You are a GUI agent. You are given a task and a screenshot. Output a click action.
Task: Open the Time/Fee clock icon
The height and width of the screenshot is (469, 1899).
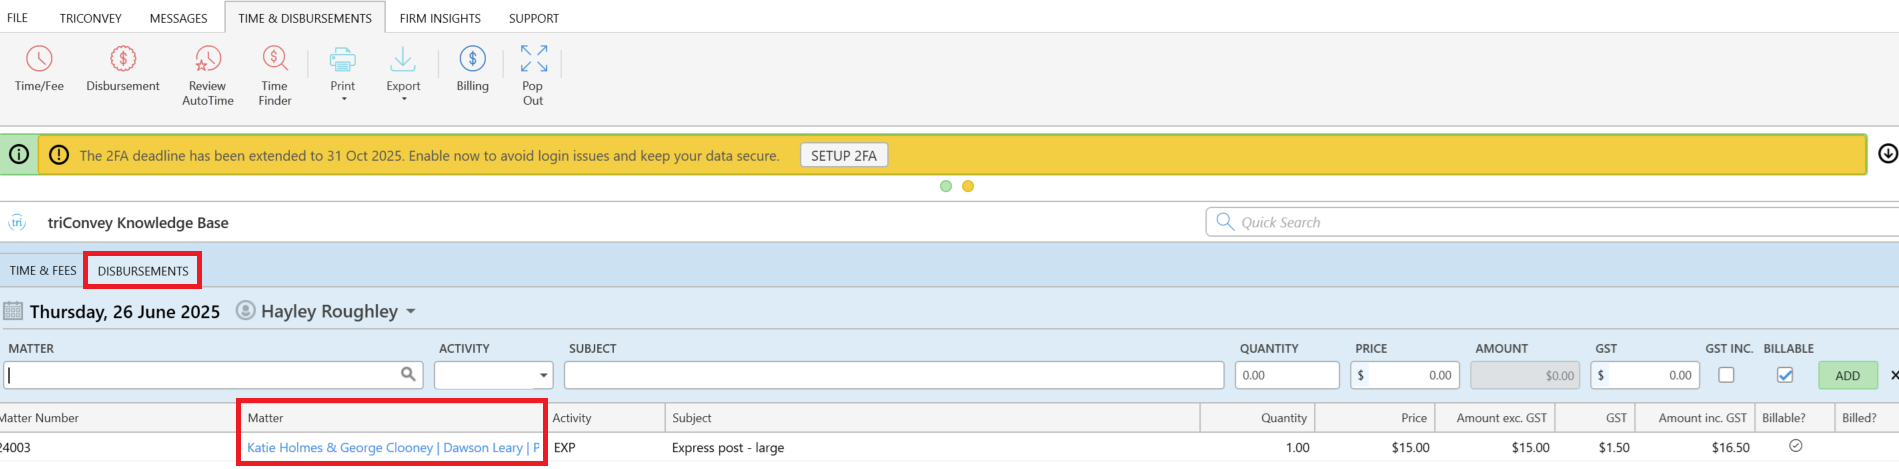tap(39, 59)
